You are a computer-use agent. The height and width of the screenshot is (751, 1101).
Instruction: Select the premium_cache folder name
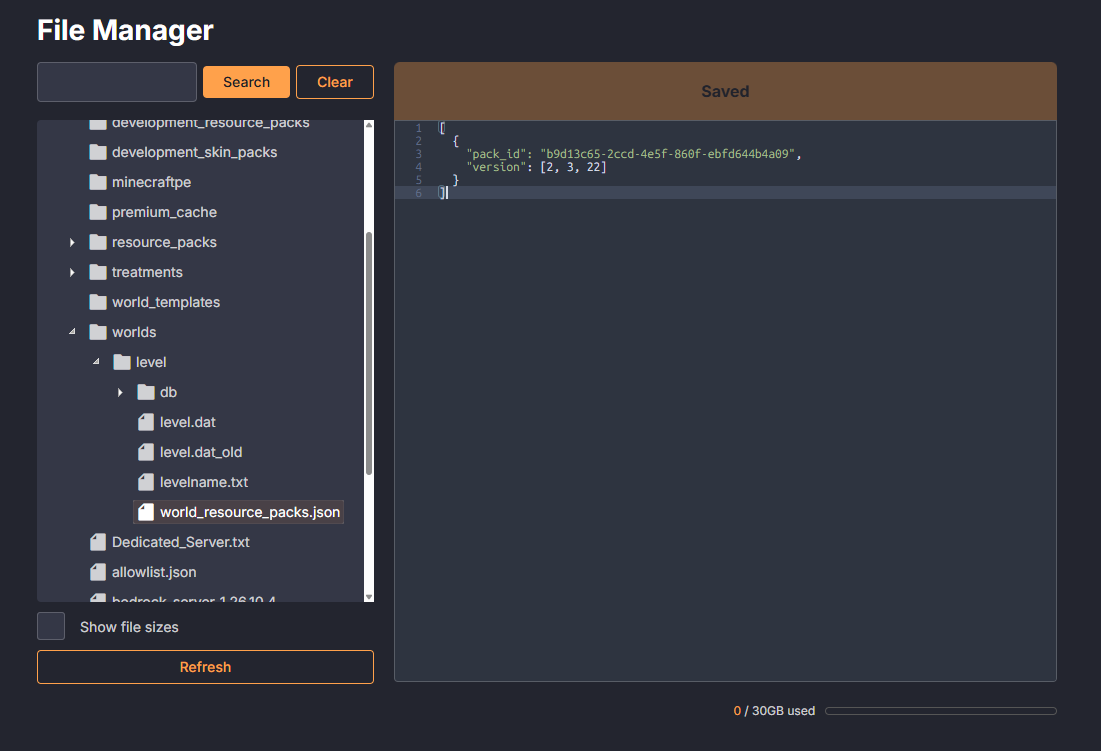click(x=164, y=212)
